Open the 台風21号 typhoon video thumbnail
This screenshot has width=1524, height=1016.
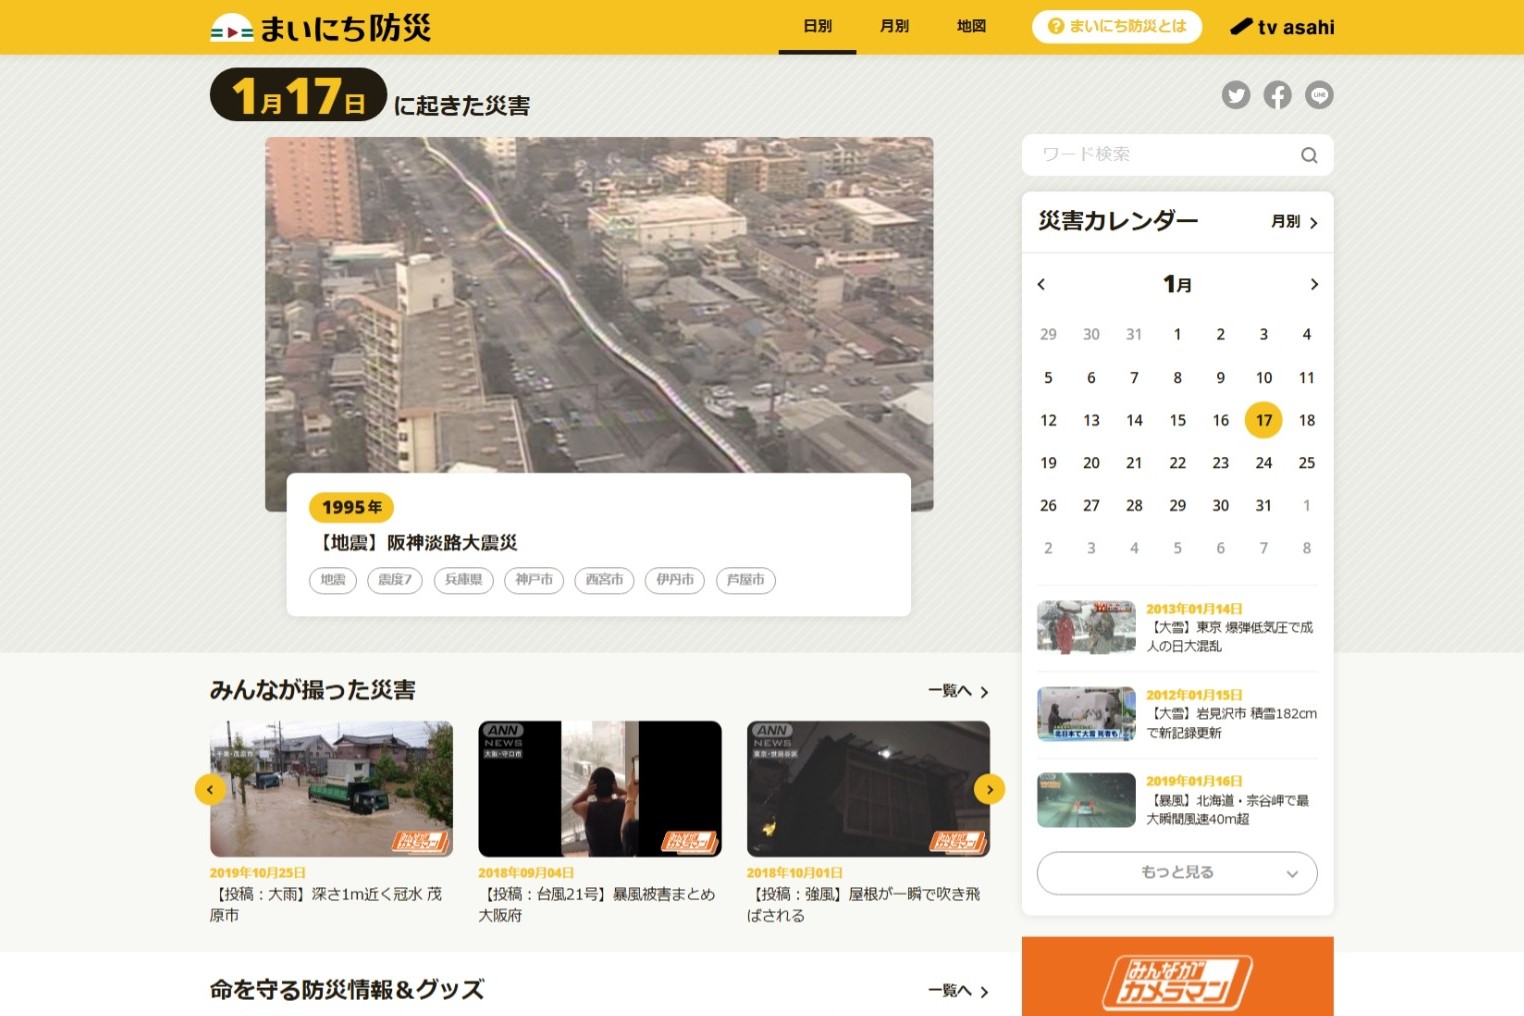(x=600, y=789)
